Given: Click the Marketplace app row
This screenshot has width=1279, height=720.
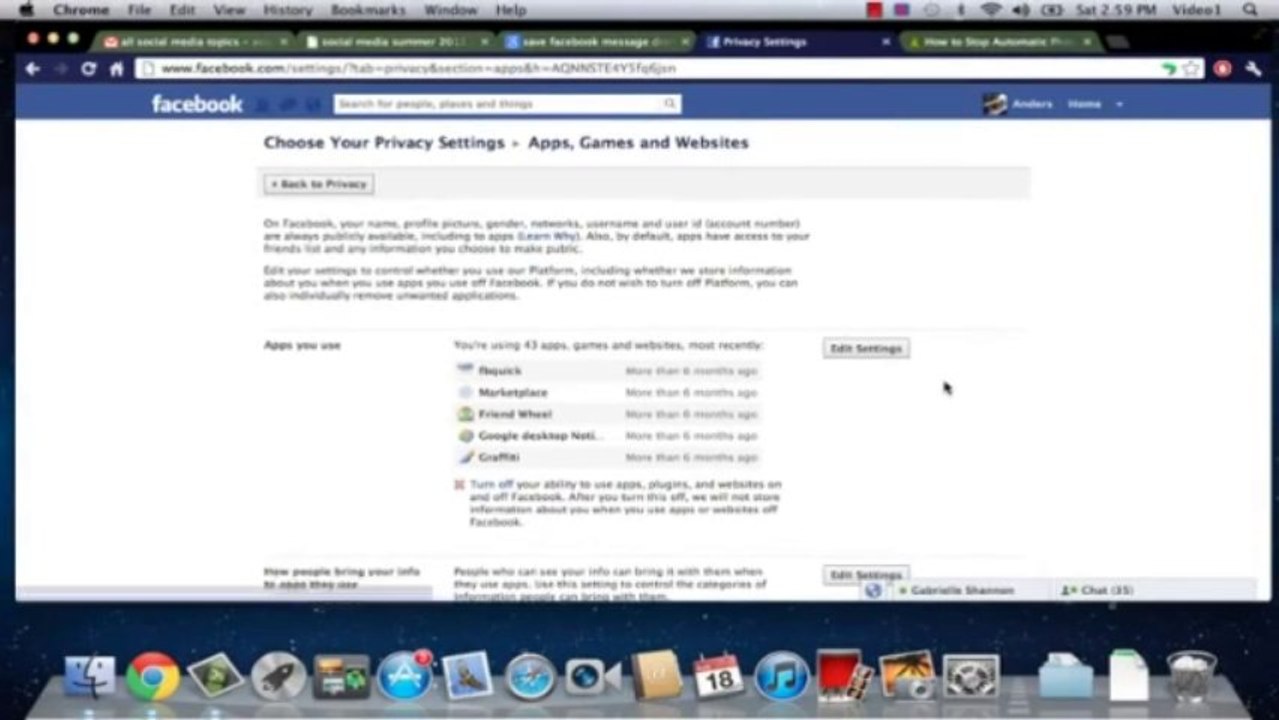Looking at the screenshot, I should [x=608, y=393].
